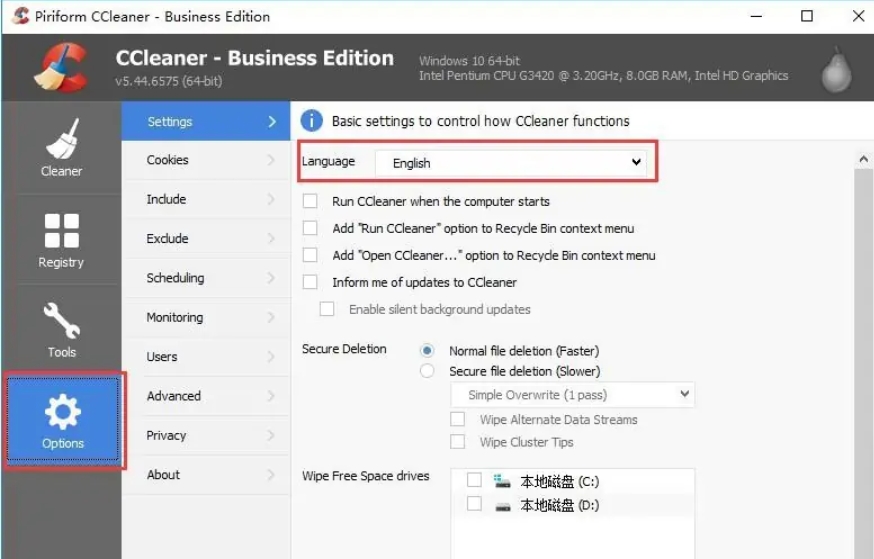Click the vertical scrollbar up arrow
This screenshot has width=874, height=559.
[x=863, y=160]
